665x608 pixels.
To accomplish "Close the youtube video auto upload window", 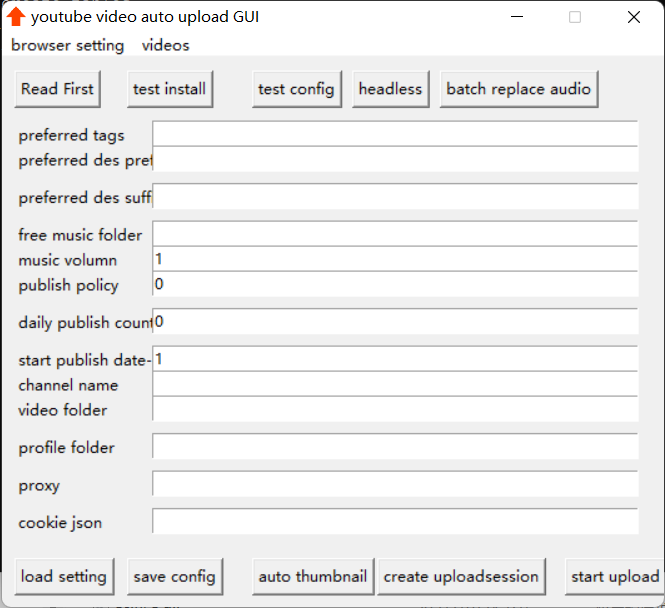I will click(x=634, y=17).
